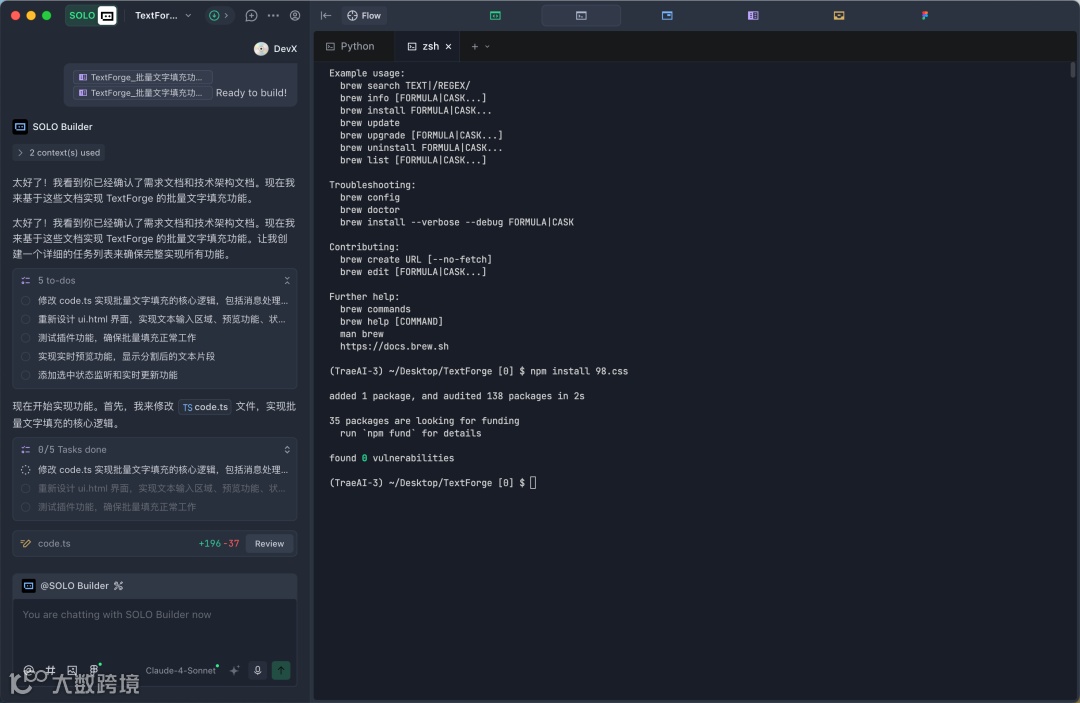This screenshot has height=703, width=1080.
Task: Click the Flow button
Action: (x=364, y=15)
